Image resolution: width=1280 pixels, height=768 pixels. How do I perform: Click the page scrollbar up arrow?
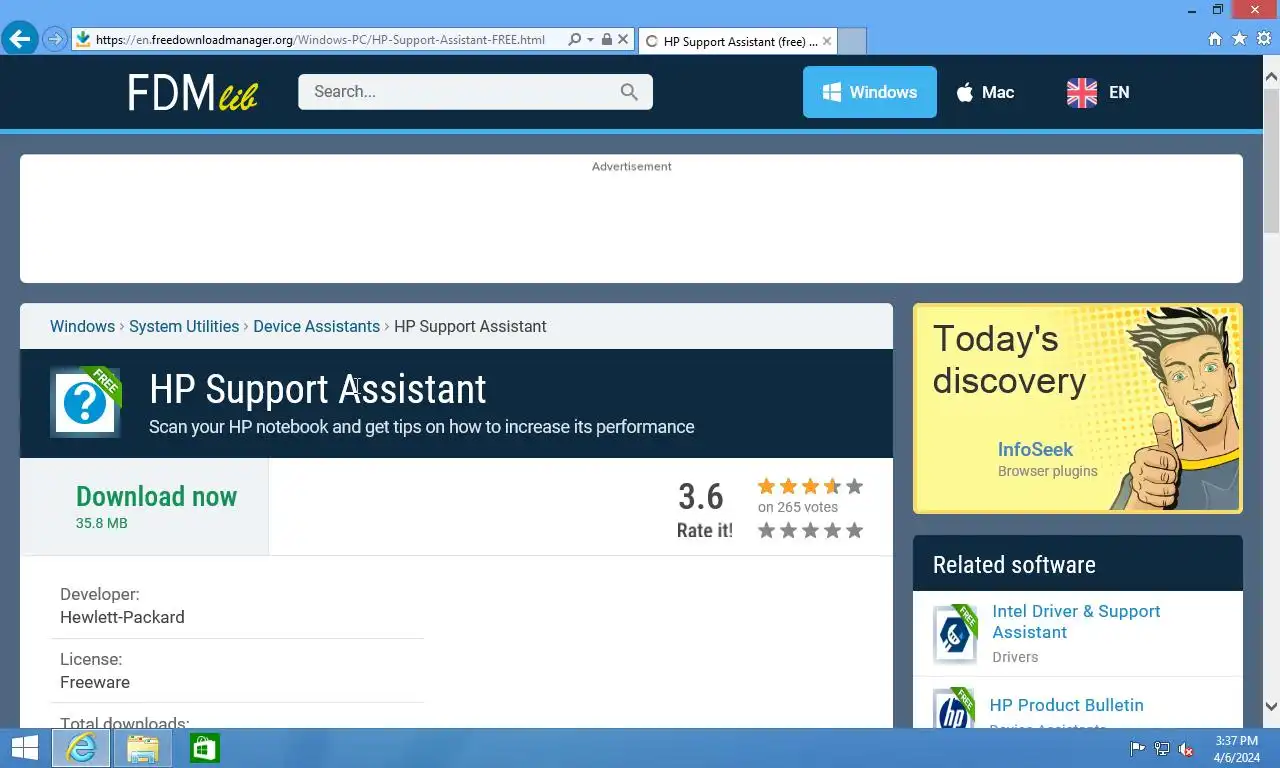pyautogui.click(x=1271, y=76)
